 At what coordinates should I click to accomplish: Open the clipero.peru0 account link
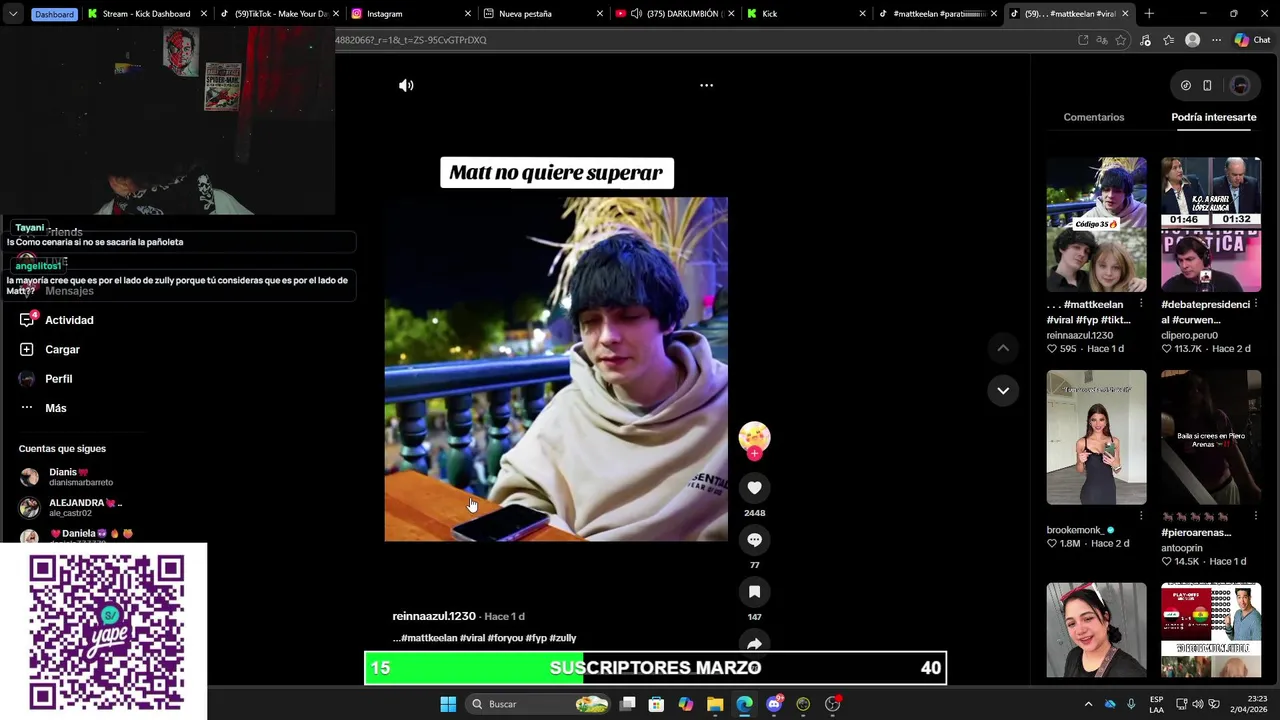tap(1189, 336)
